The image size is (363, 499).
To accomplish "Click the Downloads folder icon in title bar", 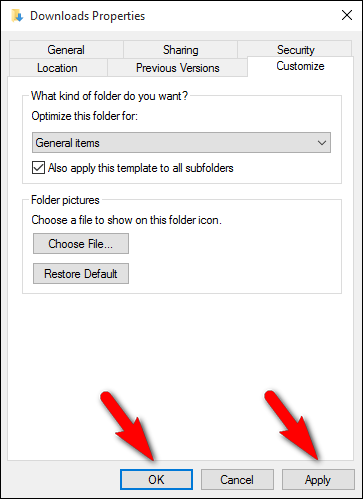I will (x=17, y=16).
